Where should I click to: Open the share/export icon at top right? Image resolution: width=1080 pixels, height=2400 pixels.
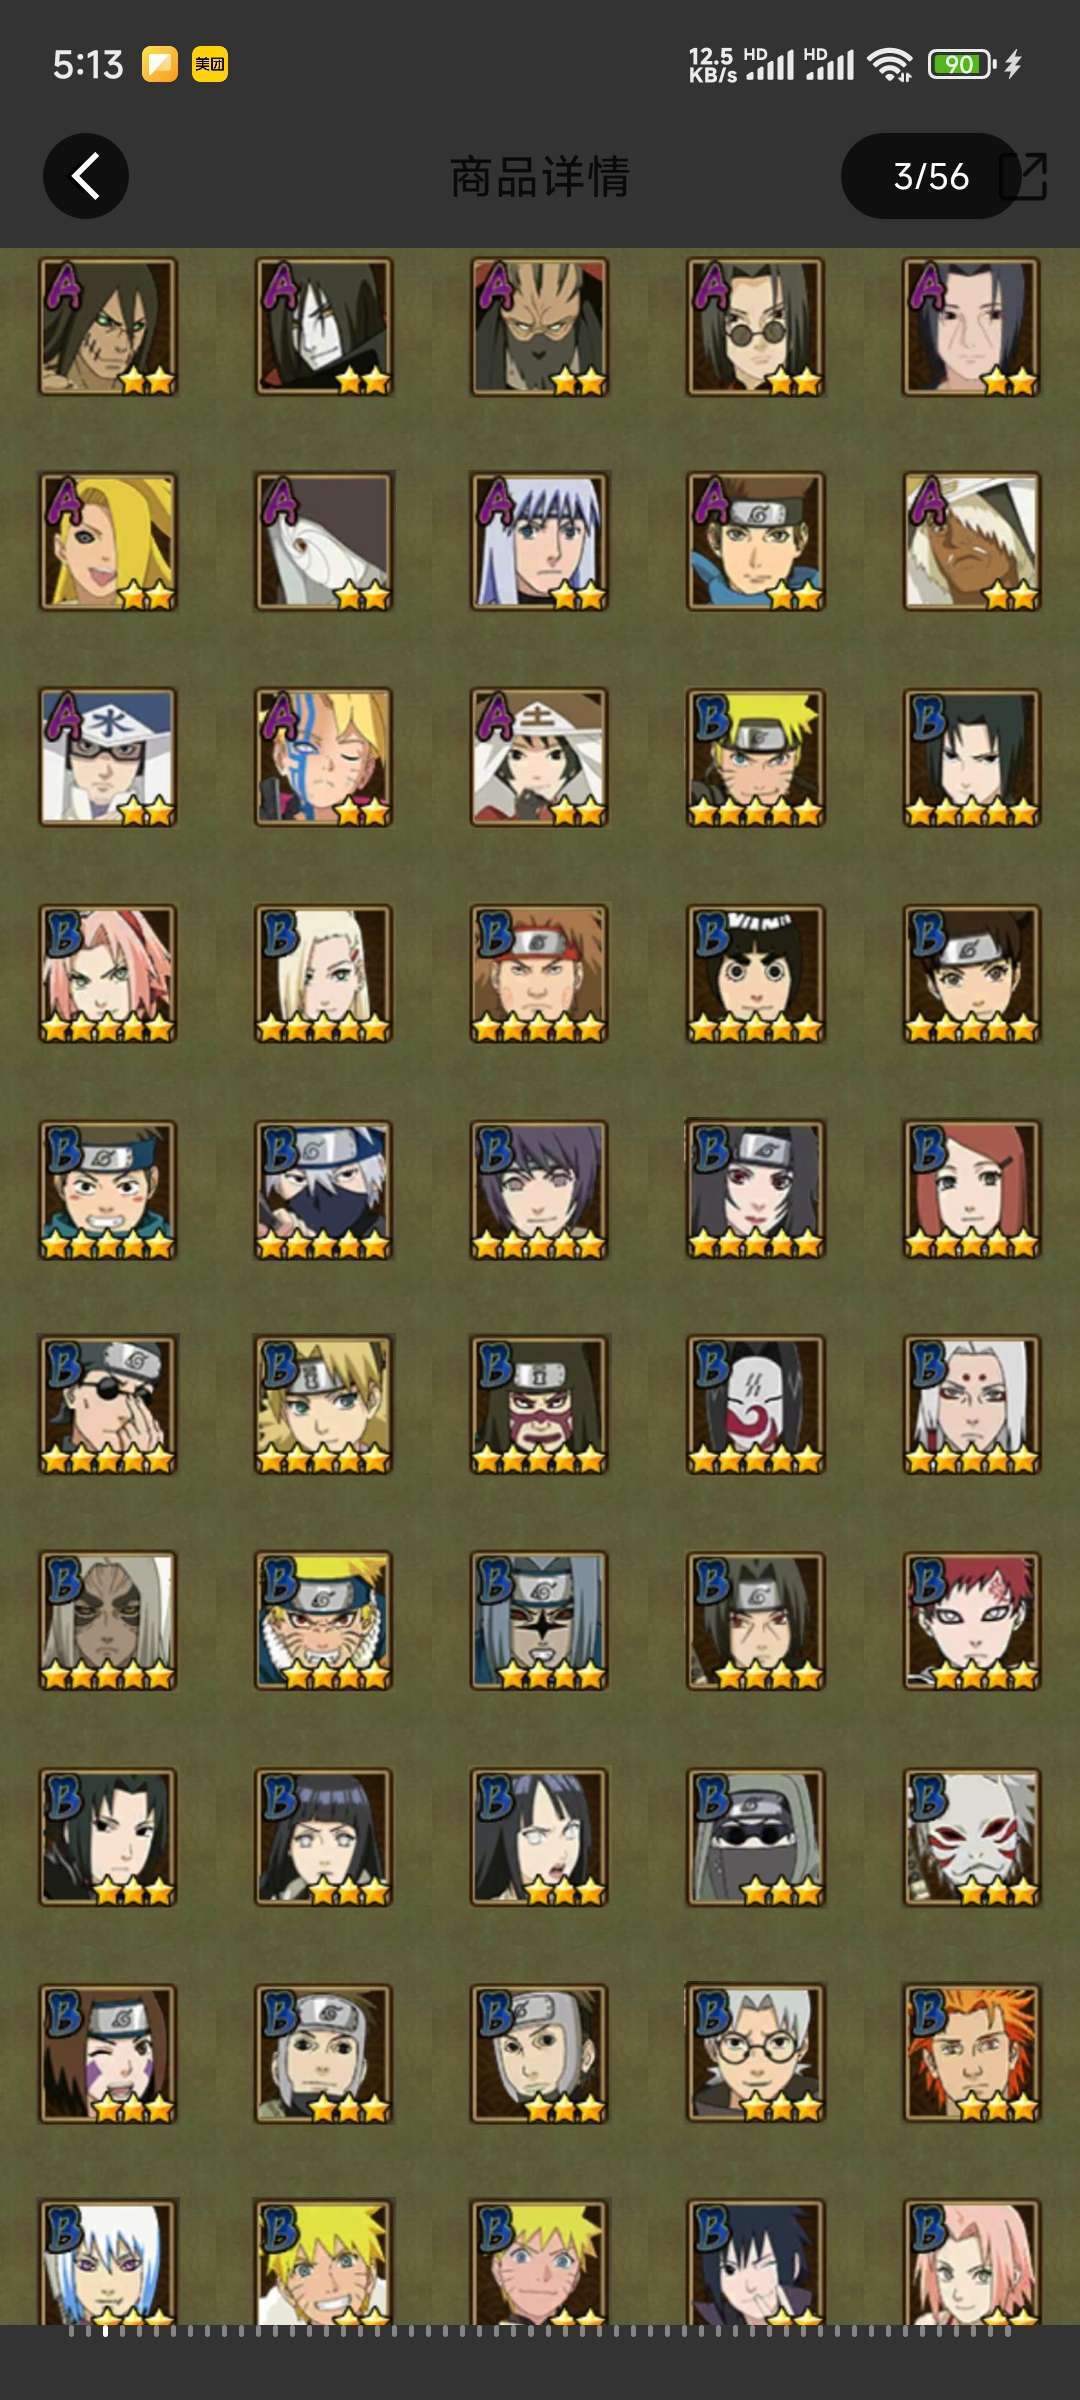point(1024,176)
